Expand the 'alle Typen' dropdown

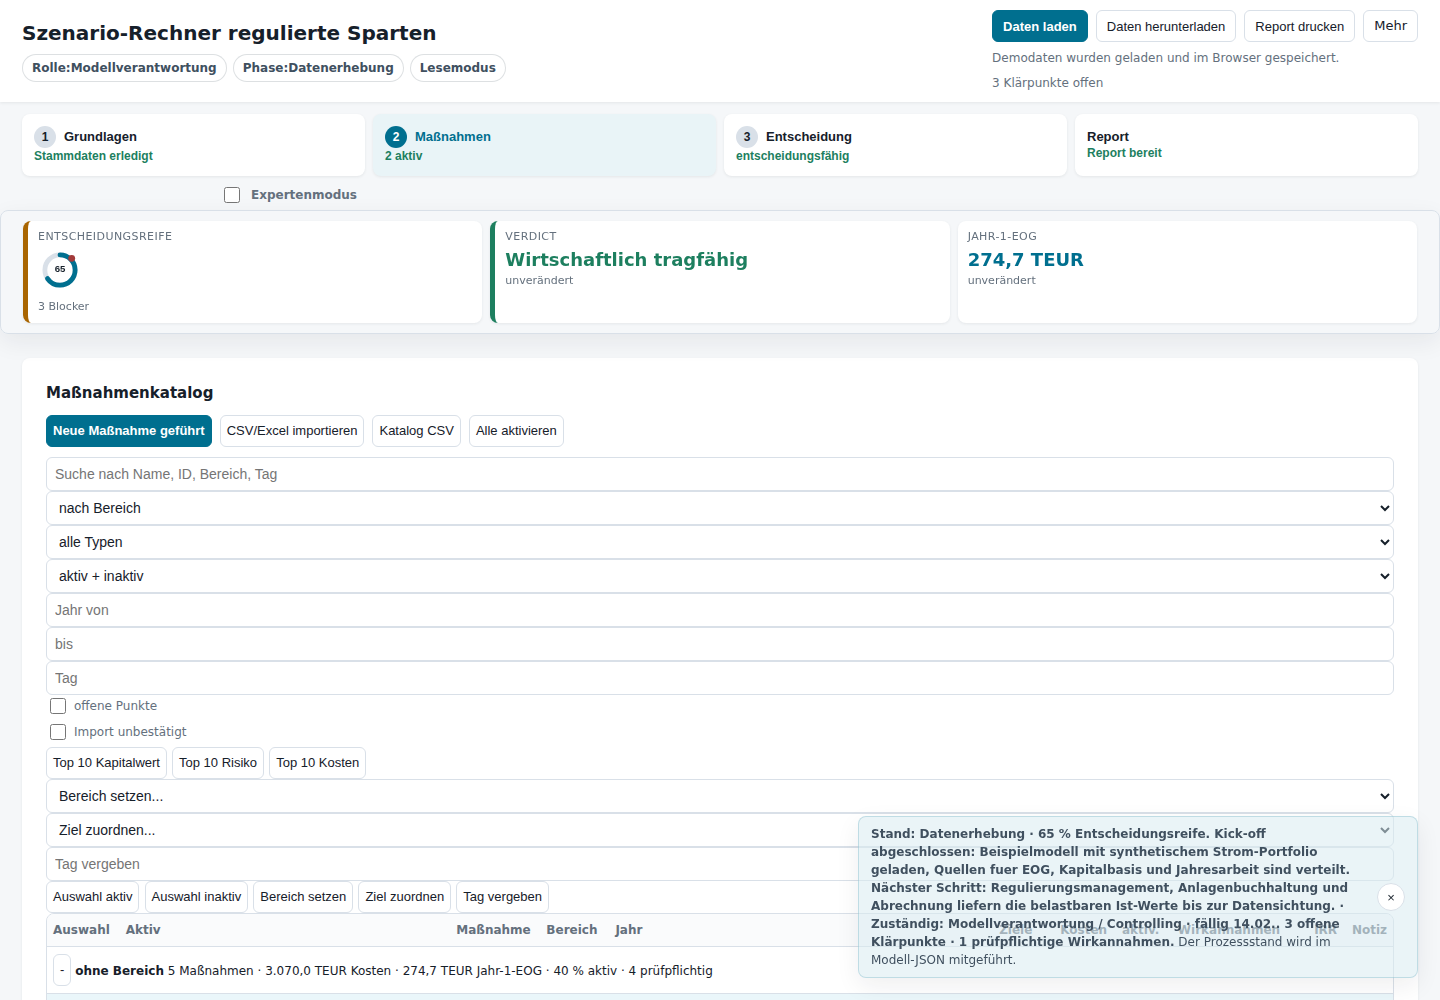click(x=720, y=542)
